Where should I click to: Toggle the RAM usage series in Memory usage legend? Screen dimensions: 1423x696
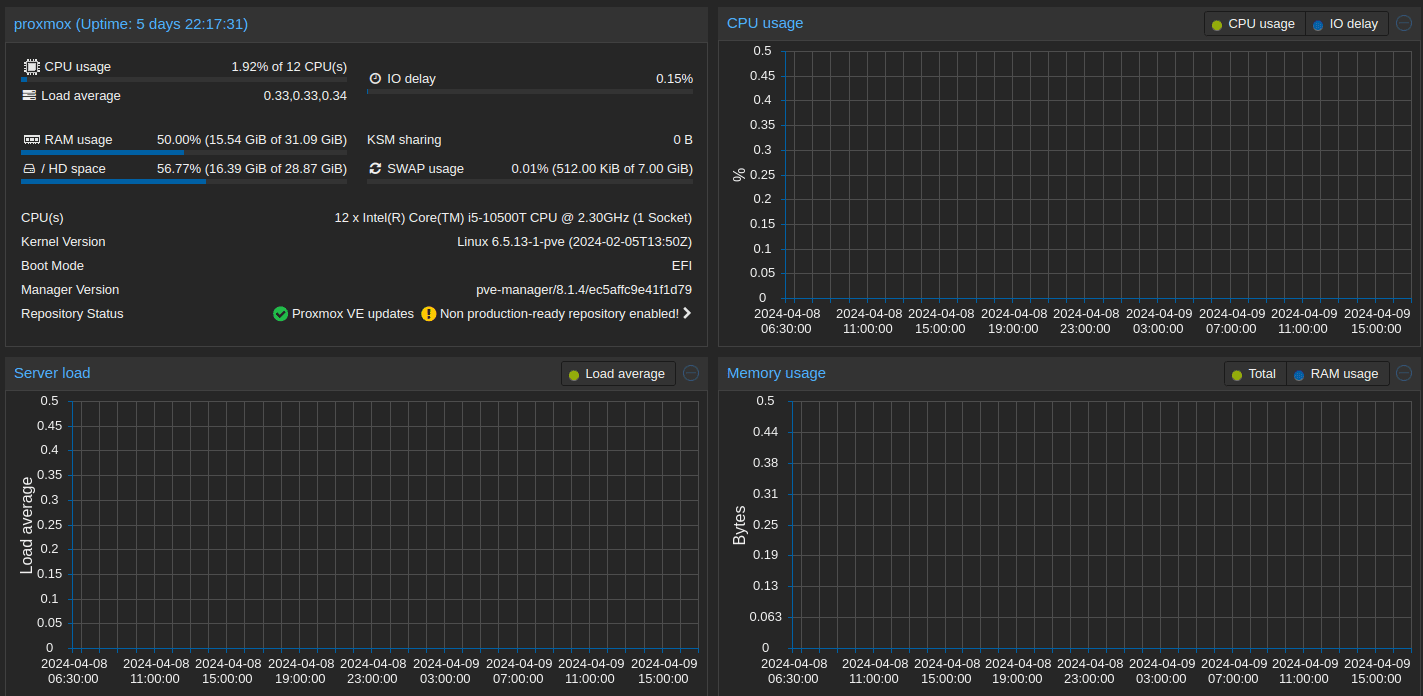click(1337, 374)
